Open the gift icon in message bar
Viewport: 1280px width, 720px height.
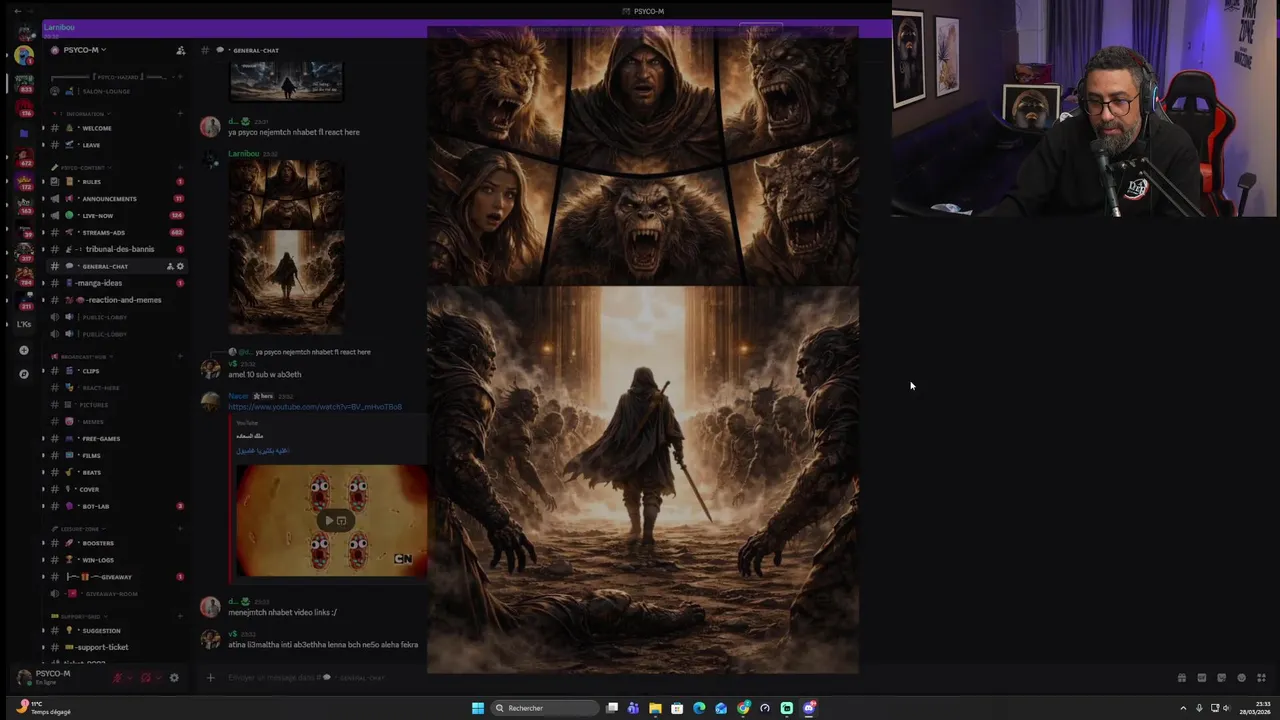coord(1182,678)
